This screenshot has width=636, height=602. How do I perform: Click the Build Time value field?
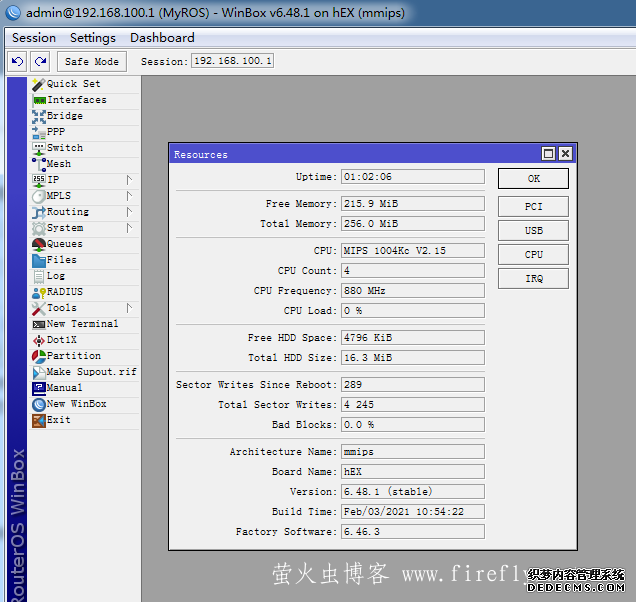click(413, 512)
